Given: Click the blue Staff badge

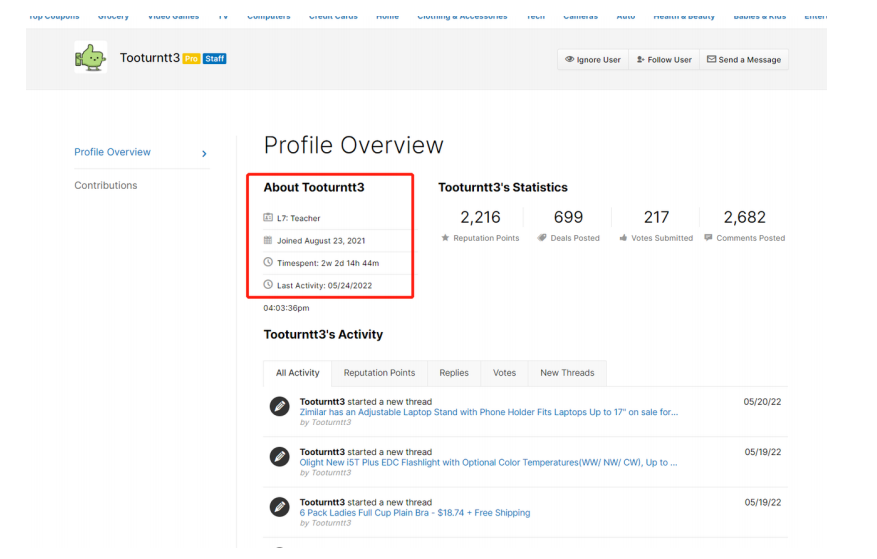Looking at the screenshot, I should coord(214,59).
